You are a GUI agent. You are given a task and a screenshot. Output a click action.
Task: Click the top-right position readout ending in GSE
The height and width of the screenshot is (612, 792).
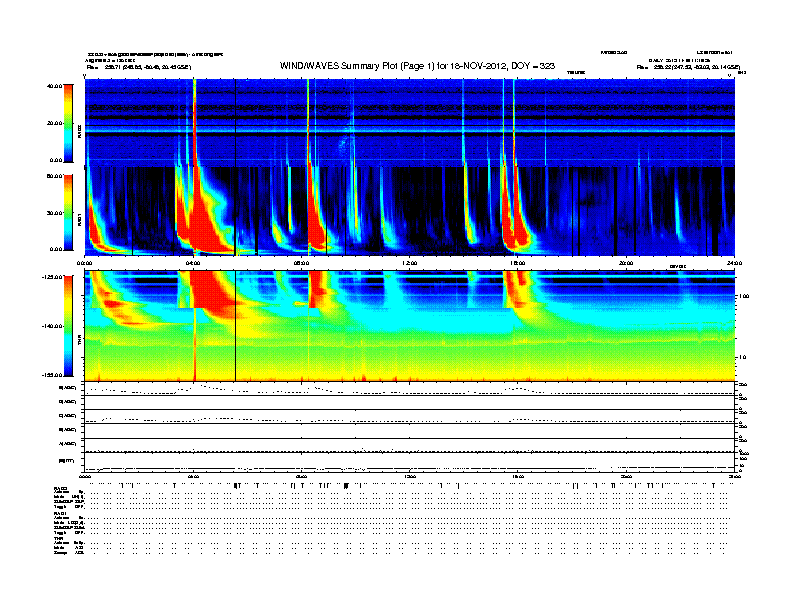(x=688, y=67)
